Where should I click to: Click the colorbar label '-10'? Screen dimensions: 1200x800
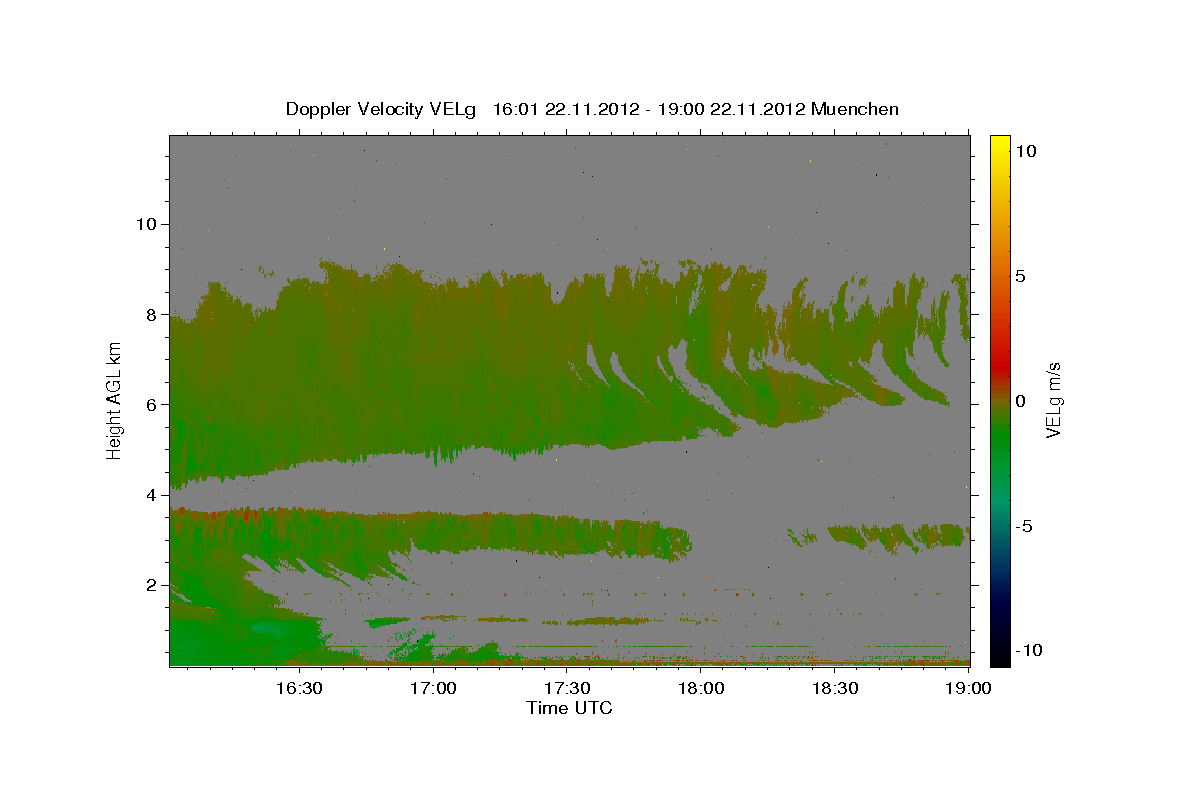[1028, 650]
